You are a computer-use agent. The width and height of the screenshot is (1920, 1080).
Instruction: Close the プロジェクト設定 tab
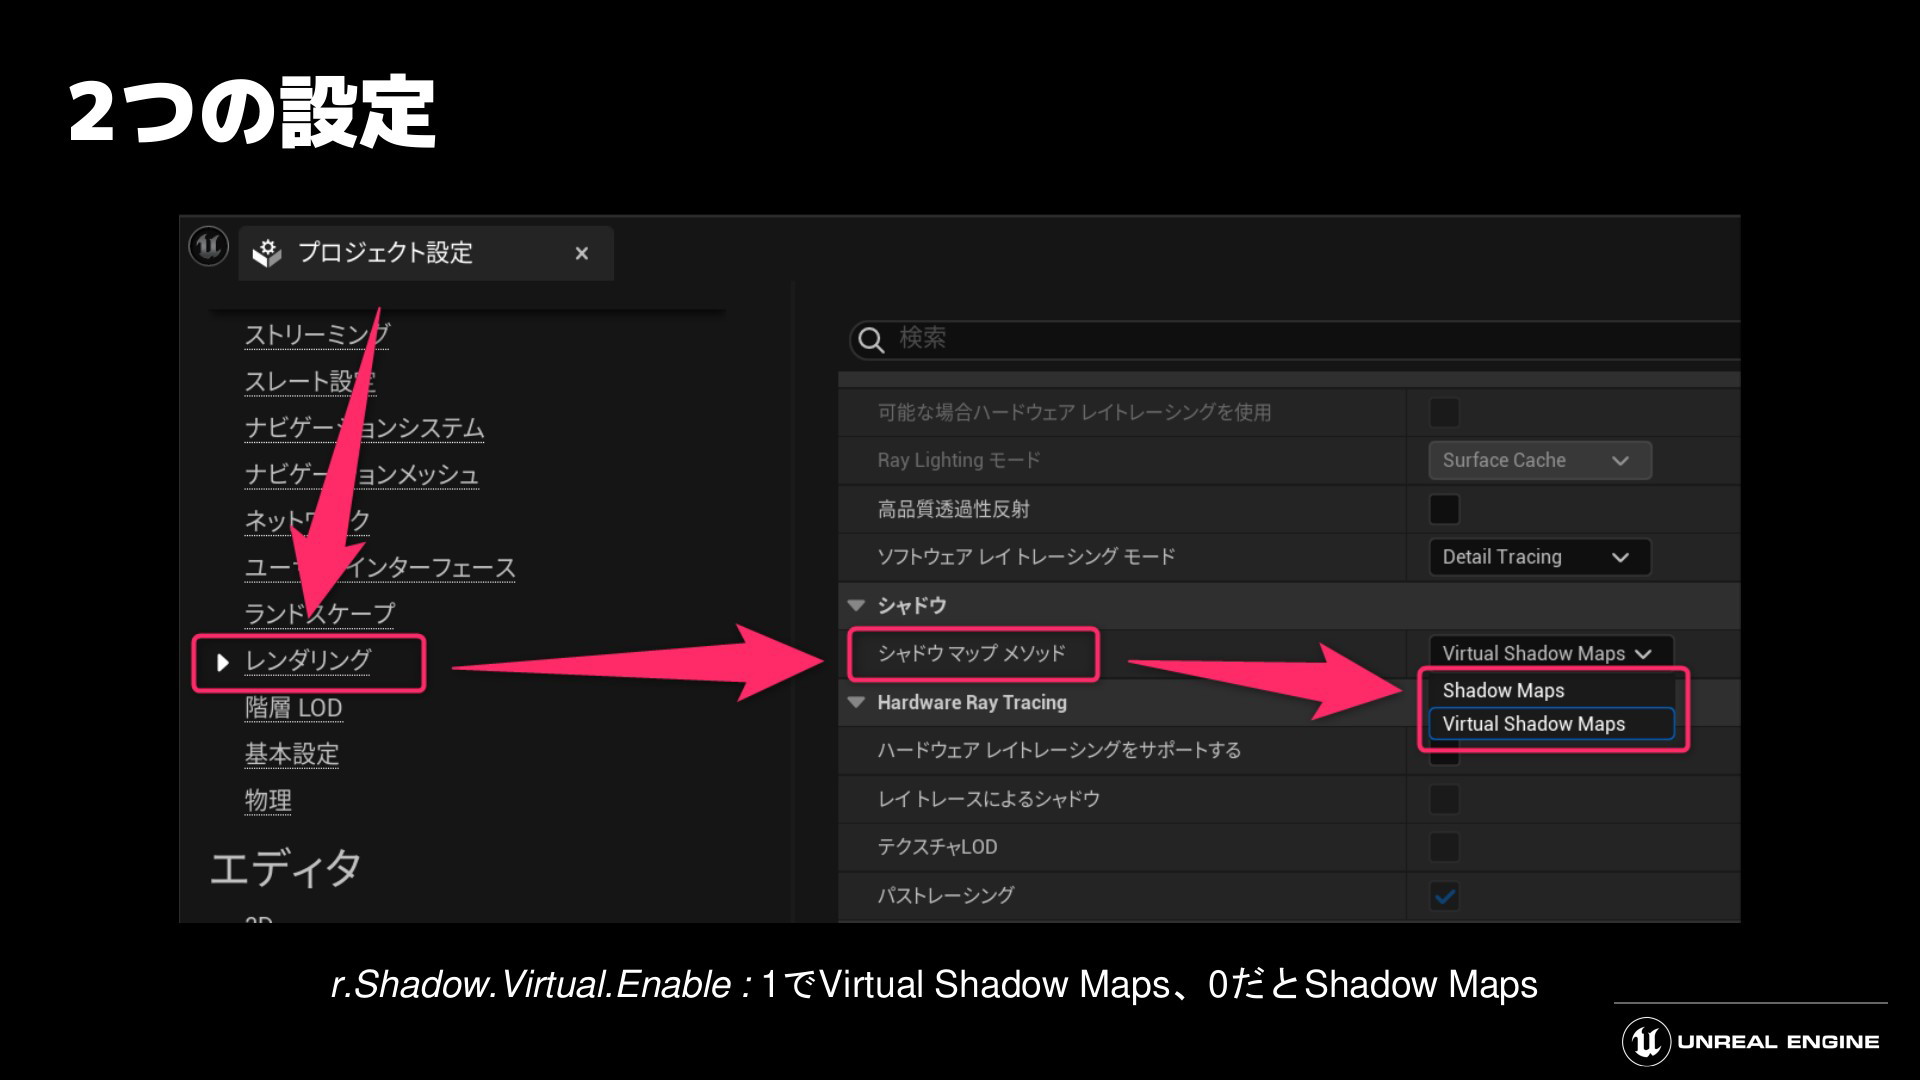pyautogui.click(x=581, y=254)
